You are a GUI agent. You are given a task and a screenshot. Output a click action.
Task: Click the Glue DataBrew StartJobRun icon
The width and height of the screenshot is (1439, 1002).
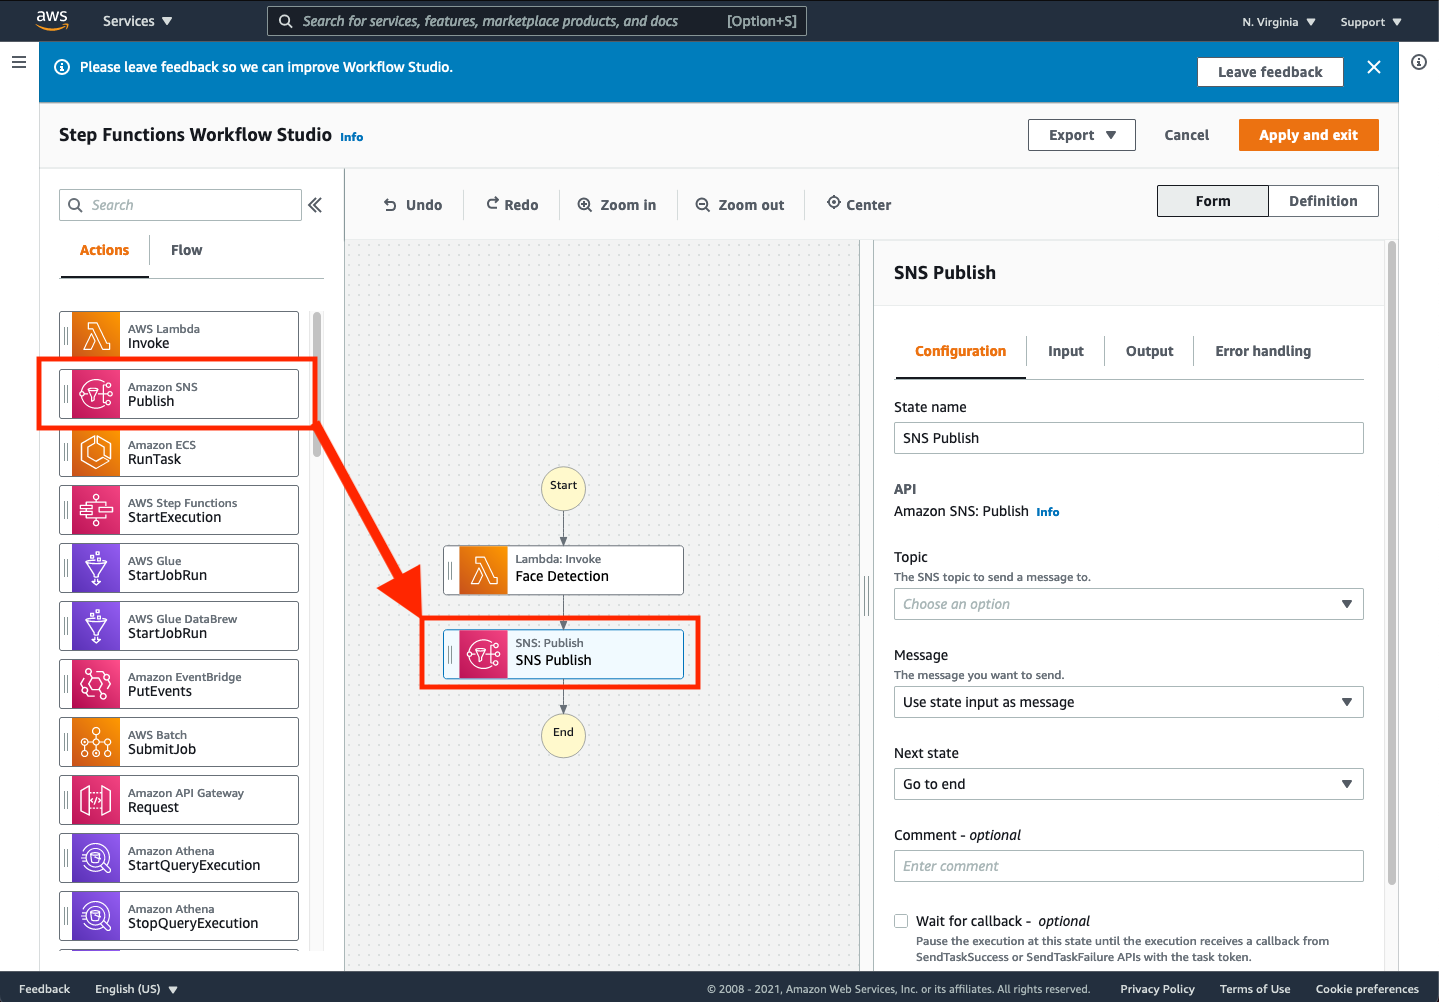click(x=96, y=626)
